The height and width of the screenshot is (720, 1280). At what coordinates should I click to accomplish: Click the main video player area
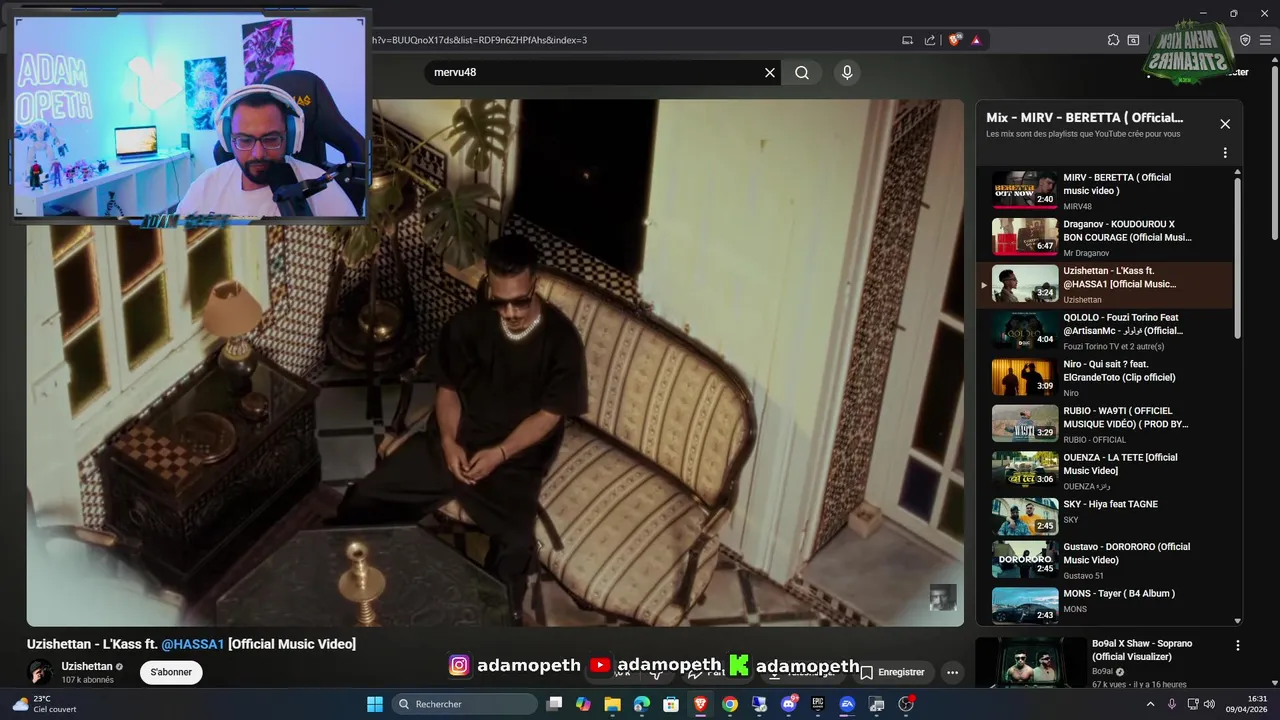[x=495, y=362]
